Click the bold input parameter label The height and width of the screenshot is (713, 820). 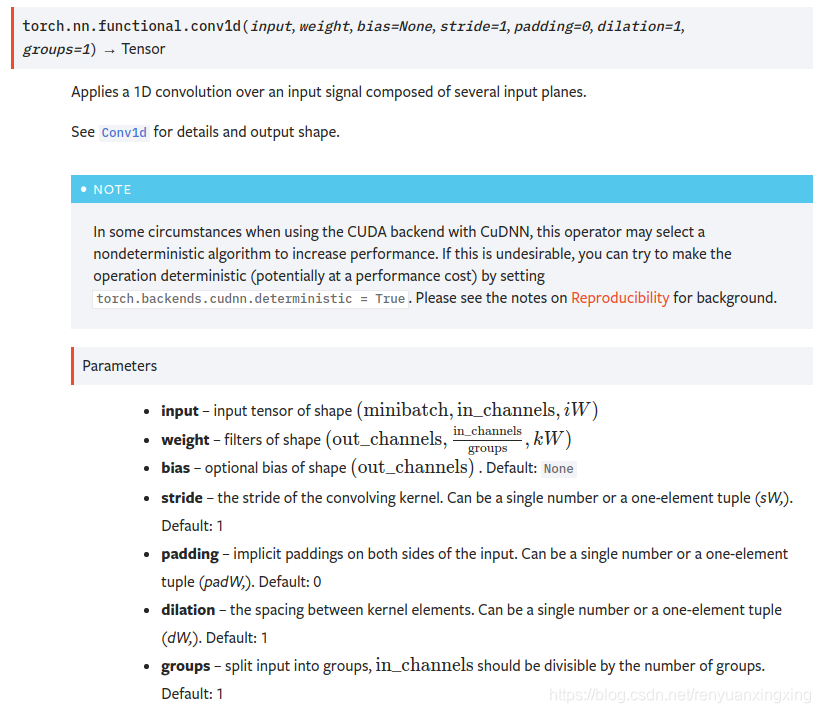click(x=179, y=410)
